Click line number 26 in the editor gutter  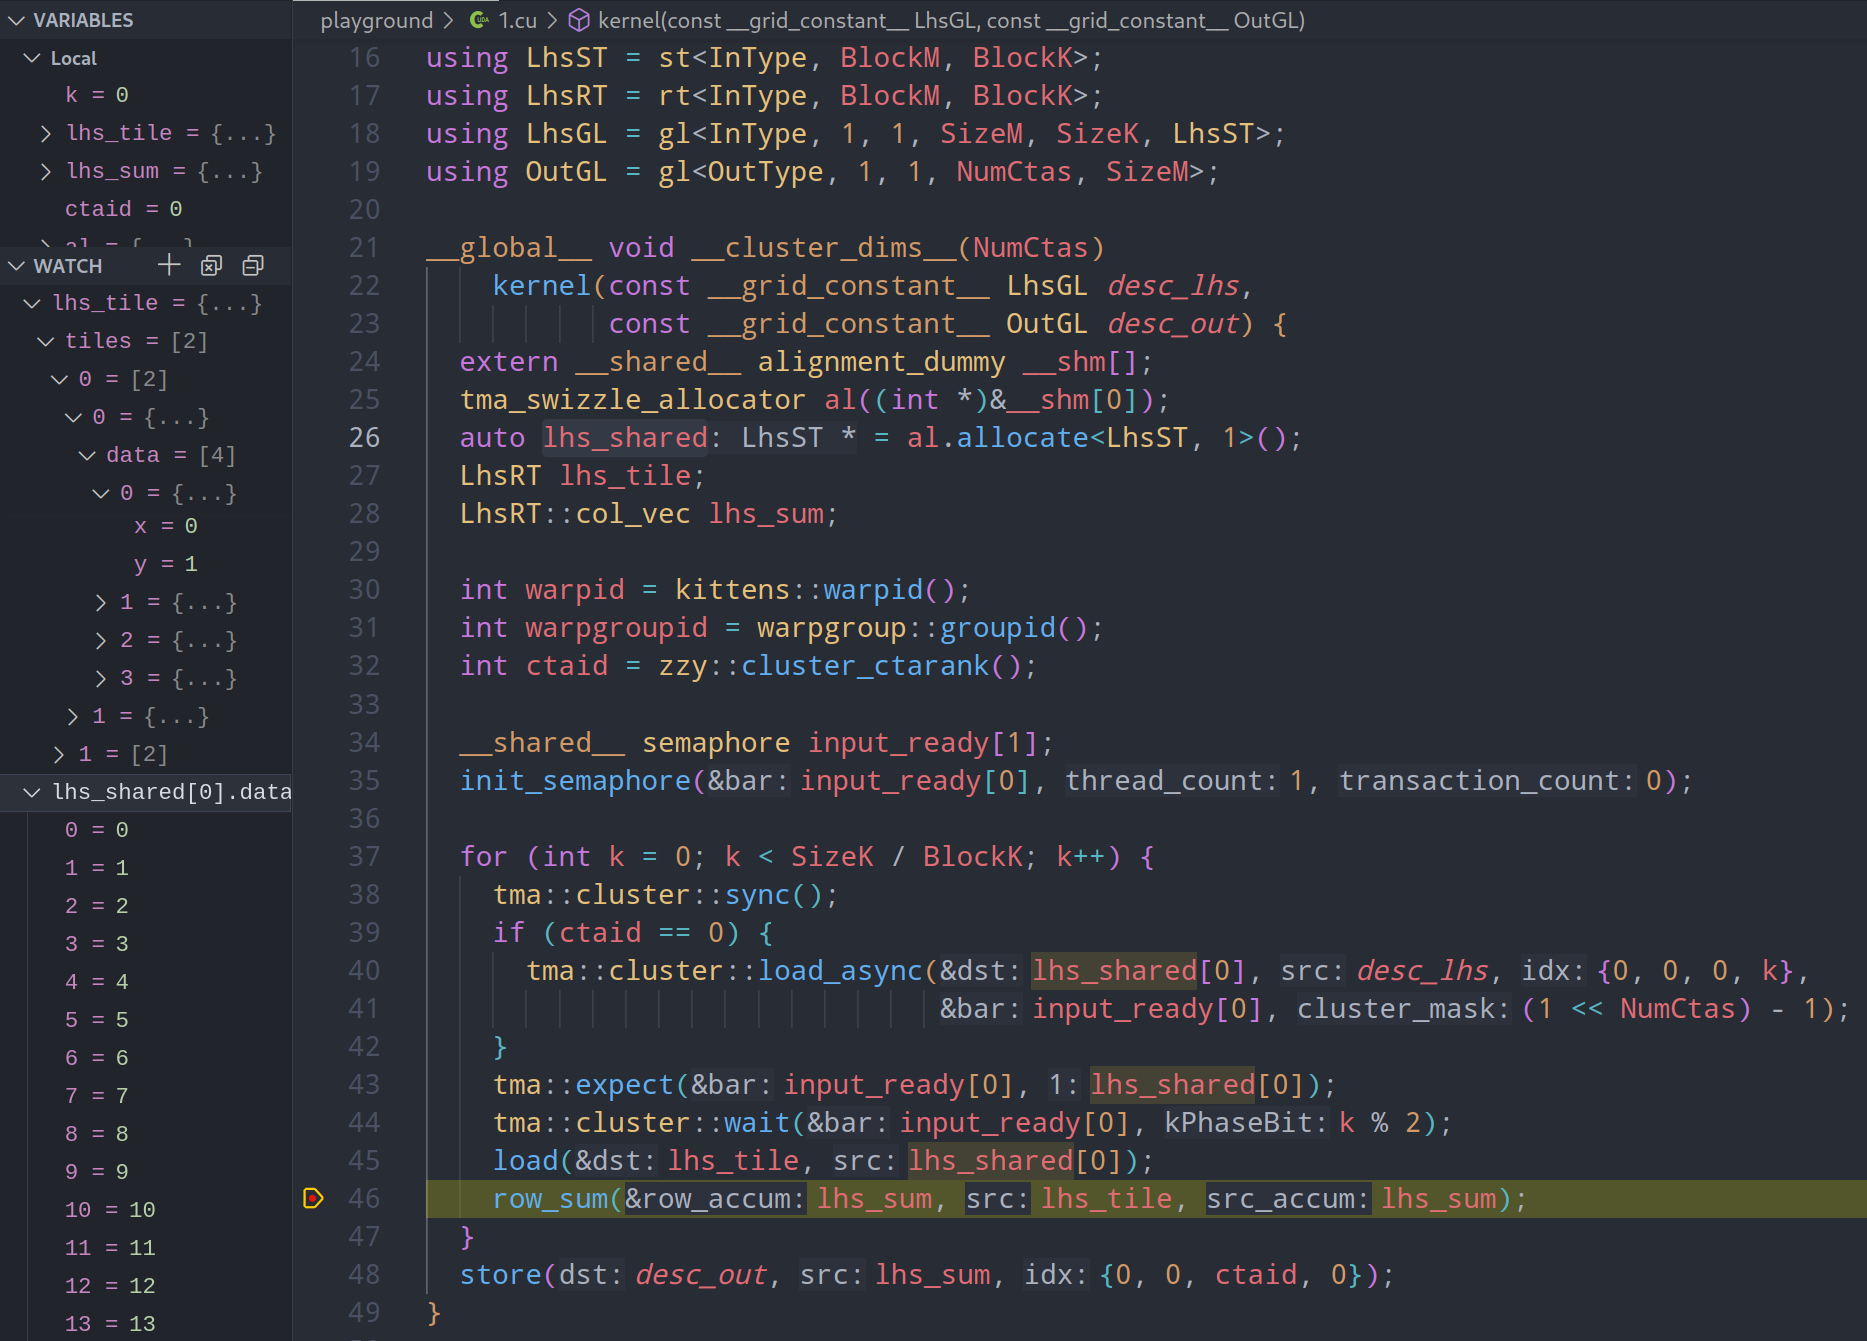[364, 437]
